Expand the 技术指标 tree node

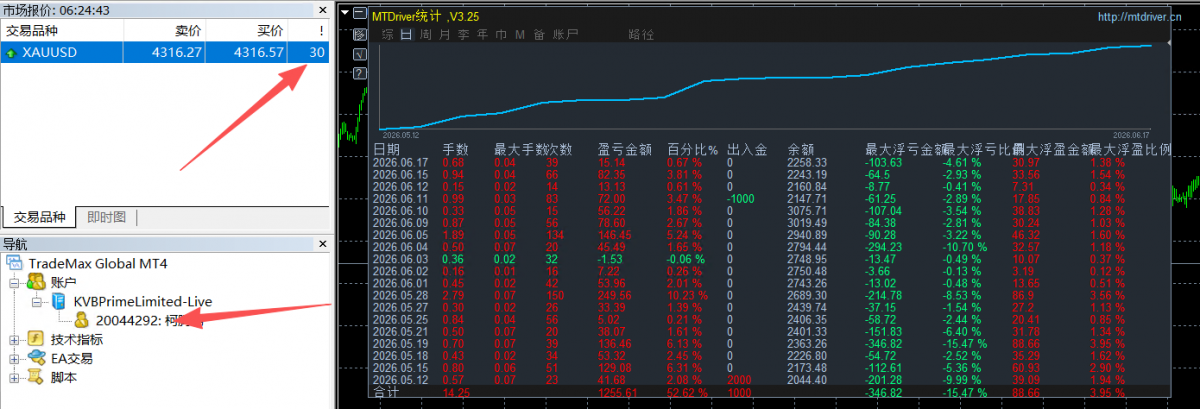pos(14,340)
